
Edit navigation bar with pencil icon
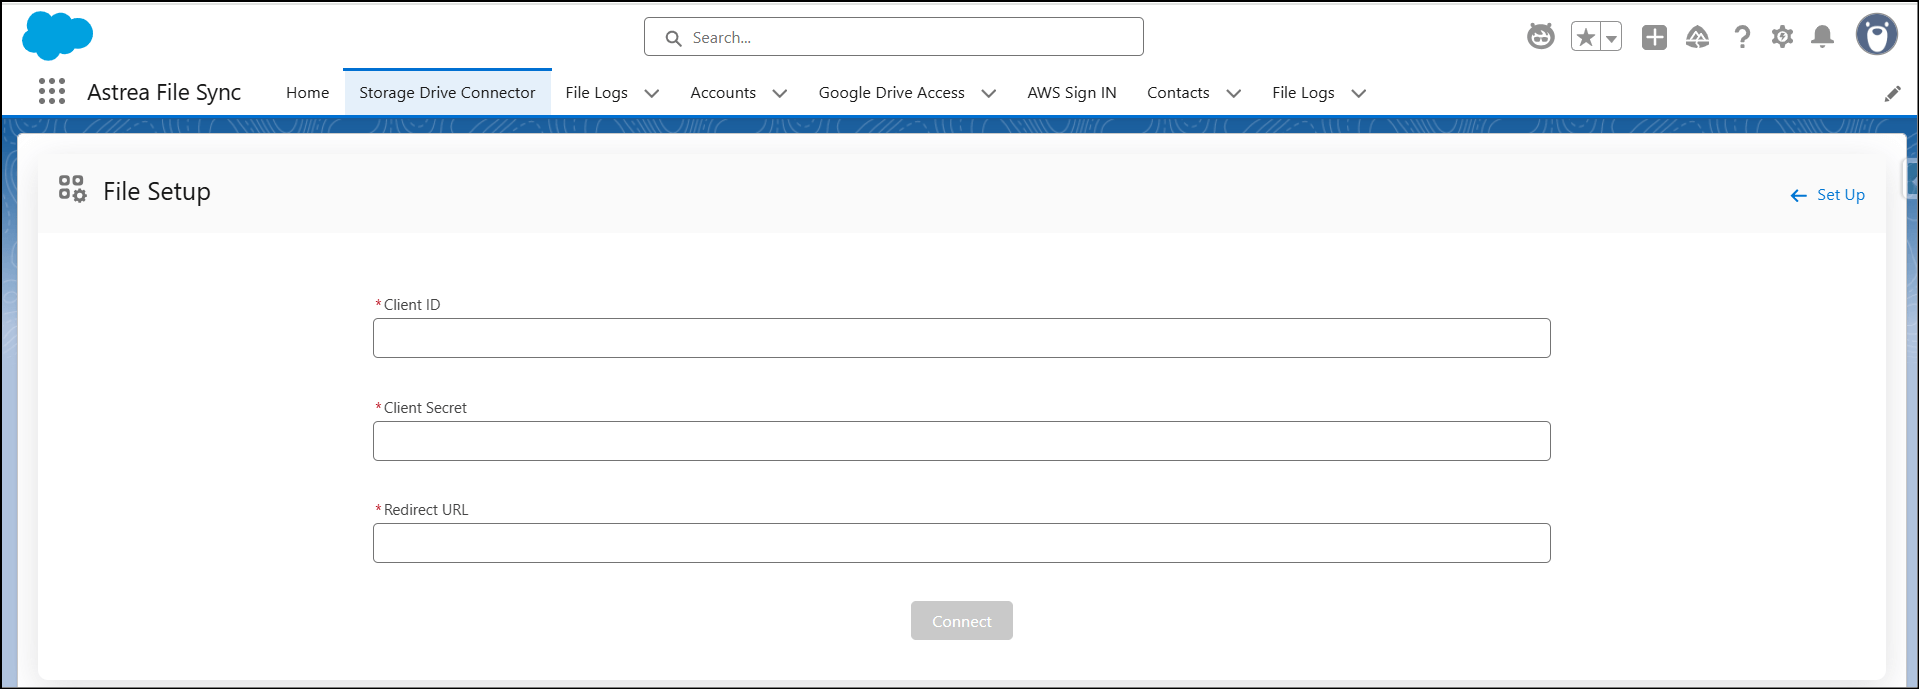pos(1892,93)
